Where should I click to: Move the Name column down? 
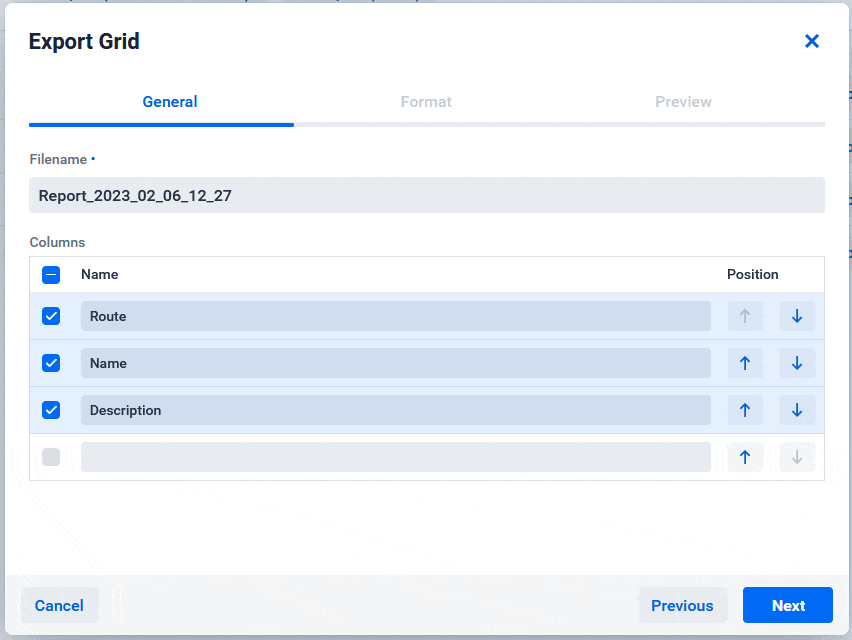(797, 363)
